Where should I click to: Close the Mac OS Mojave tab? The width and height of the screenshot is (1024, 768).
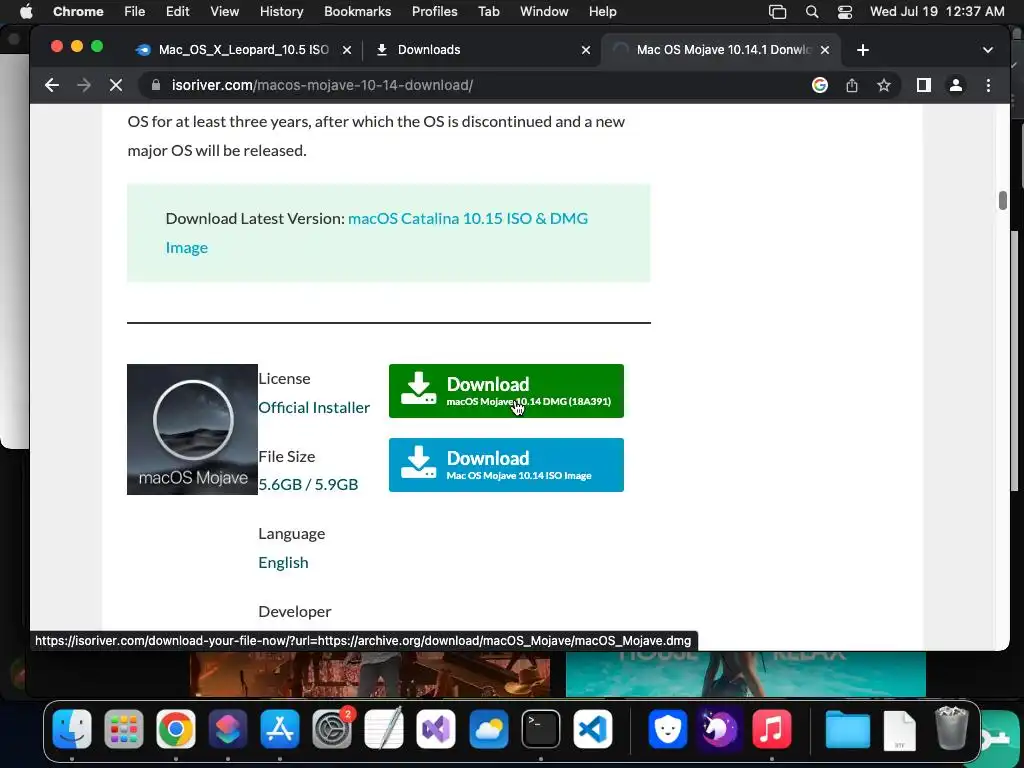825,50
